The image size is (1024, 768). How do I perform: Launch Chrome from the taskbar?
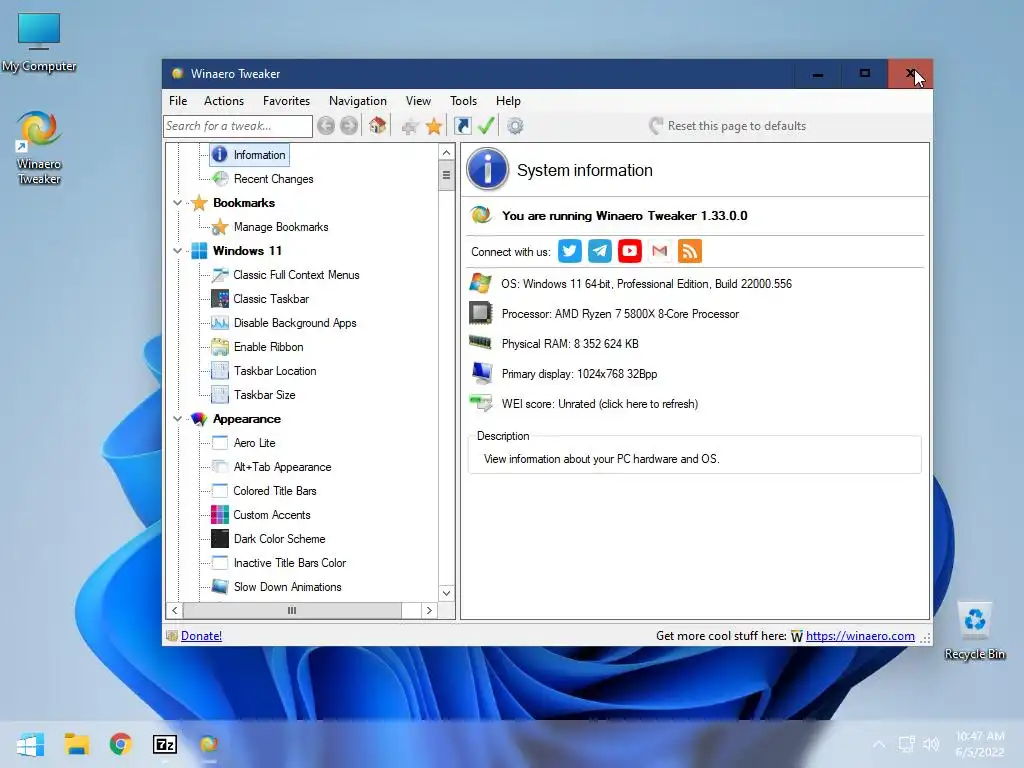(120, 744)
